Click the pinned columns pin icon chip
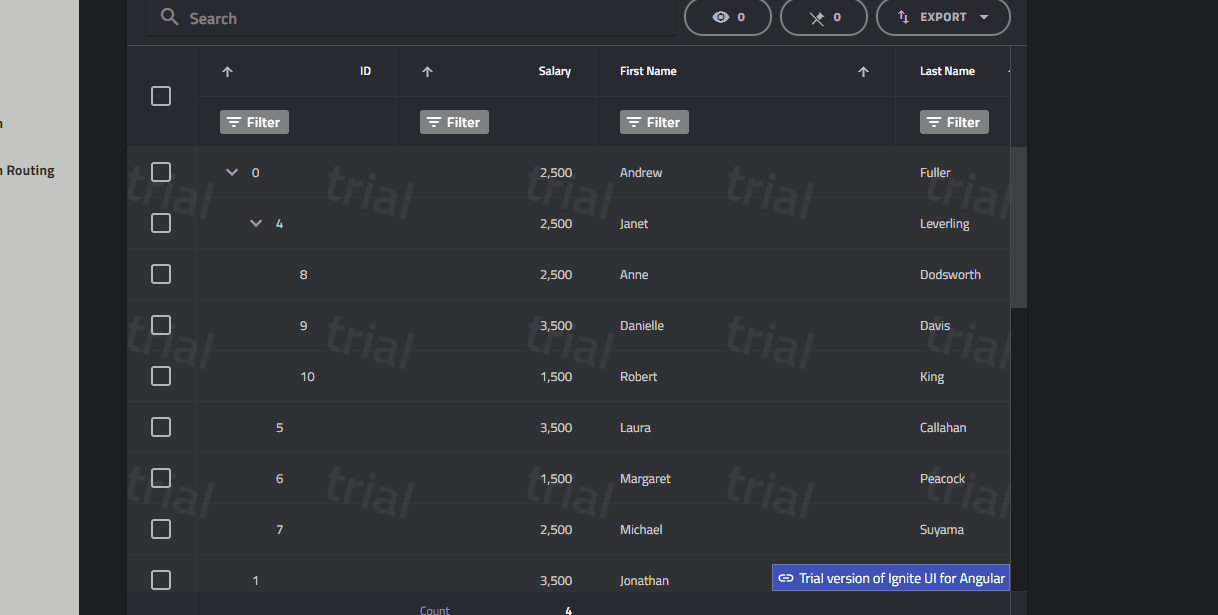This screenshot has height=615, width=1218. pyautogui.click(x=823, y=17)
